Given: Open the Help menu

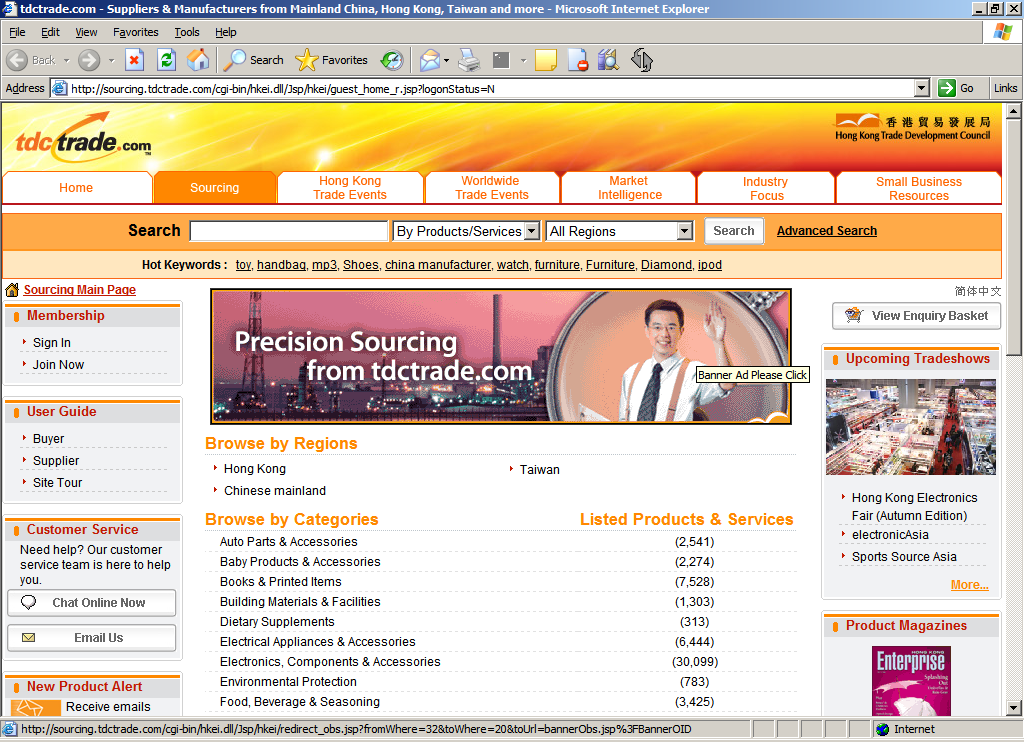Looking at the screenshot, I should tap(226, 32).
